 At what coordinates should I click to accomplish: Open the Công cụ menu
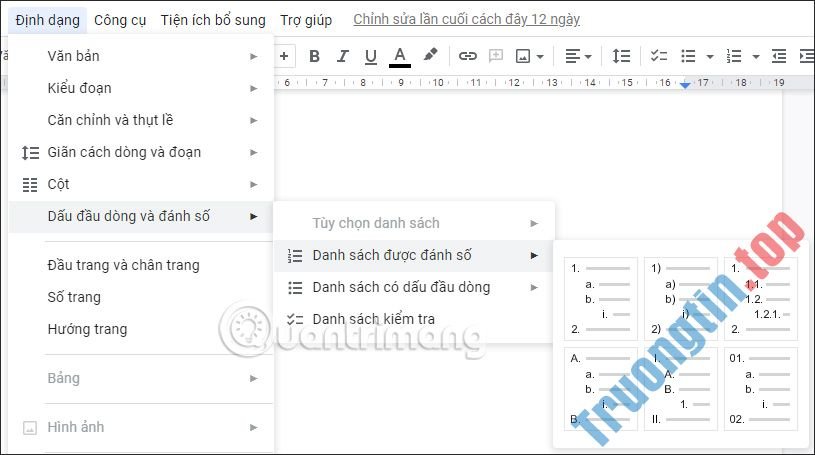pos(120,20)
